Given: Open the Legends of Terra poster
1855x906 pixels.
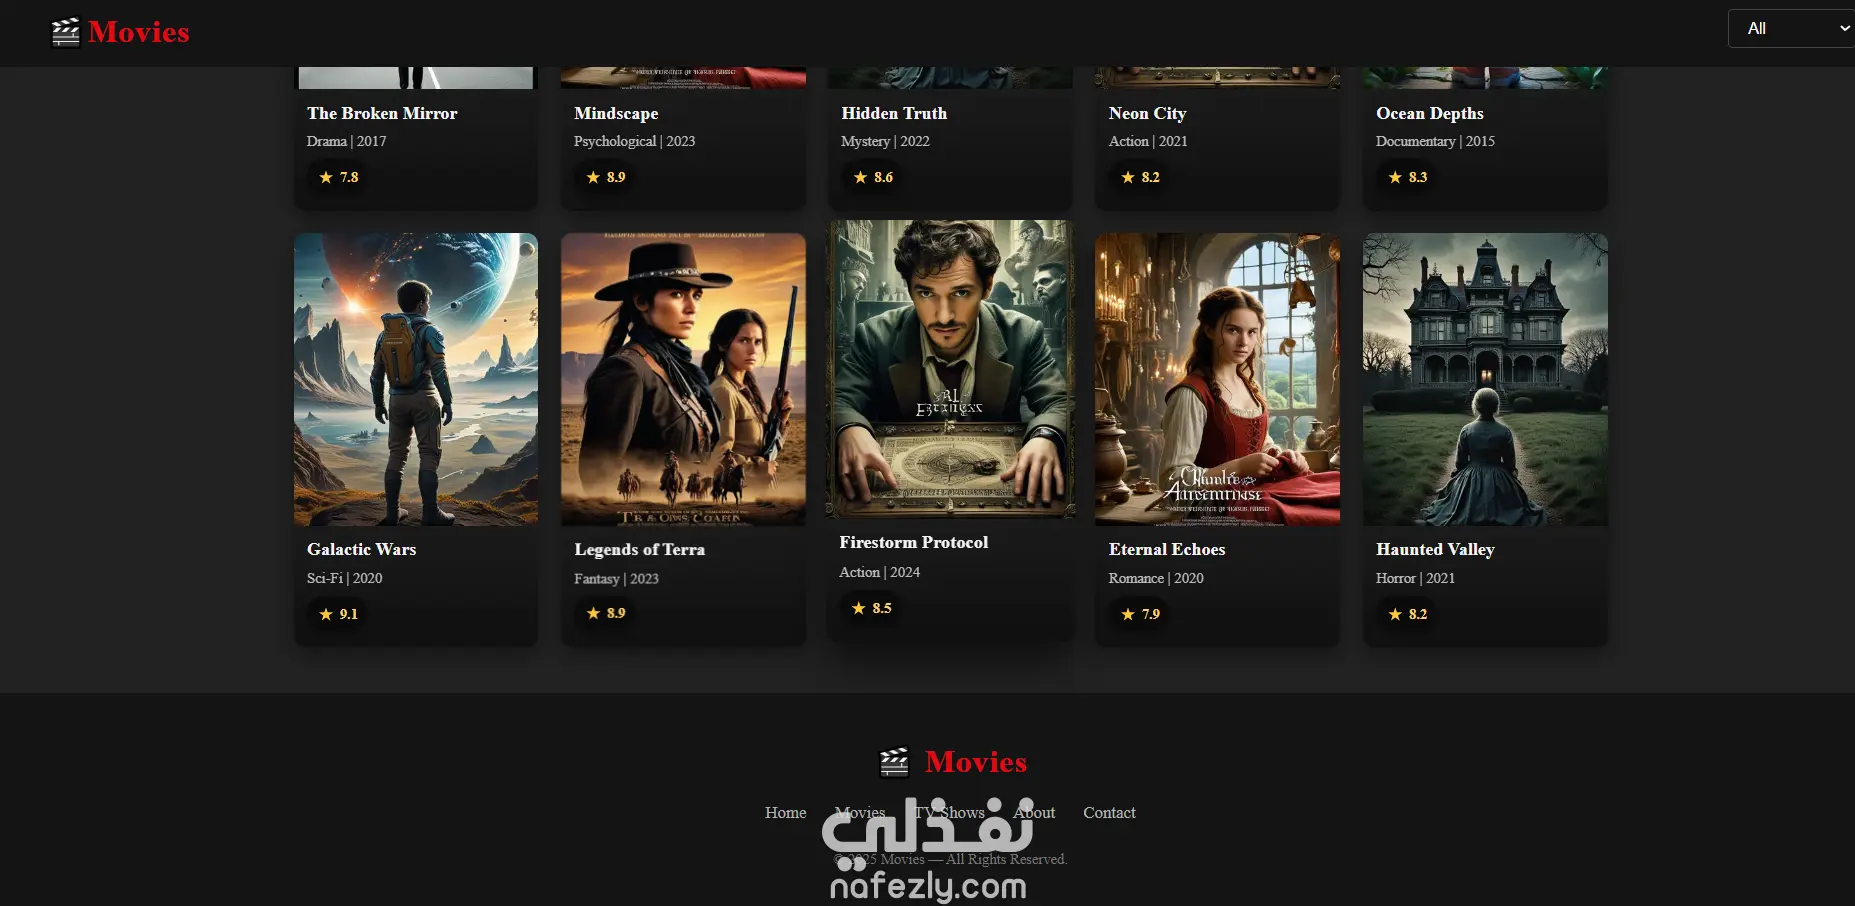Looking at the screenshot, I should click(683, 379).
